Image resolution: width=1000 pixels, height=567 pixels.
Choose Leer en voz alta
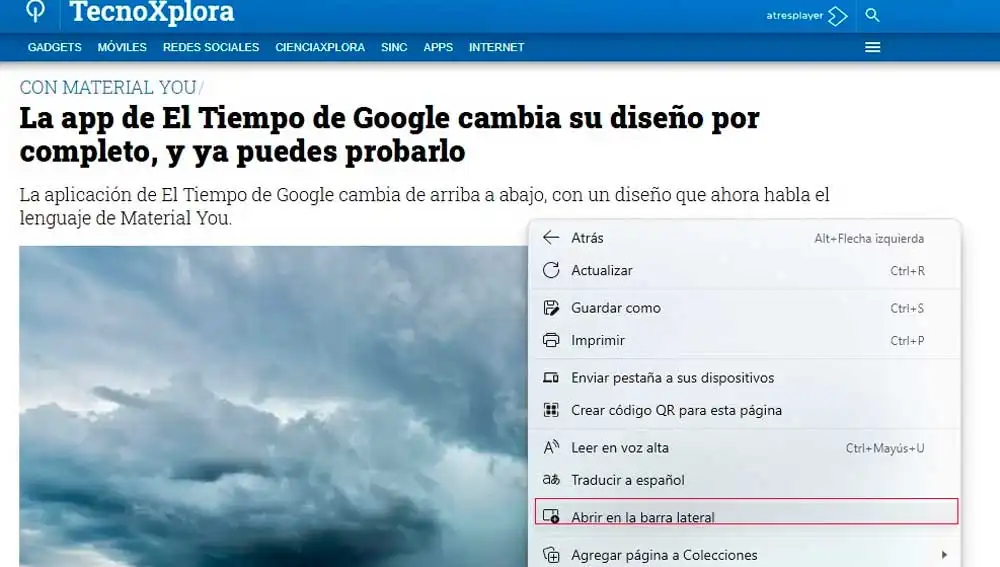tap(744, 448)
